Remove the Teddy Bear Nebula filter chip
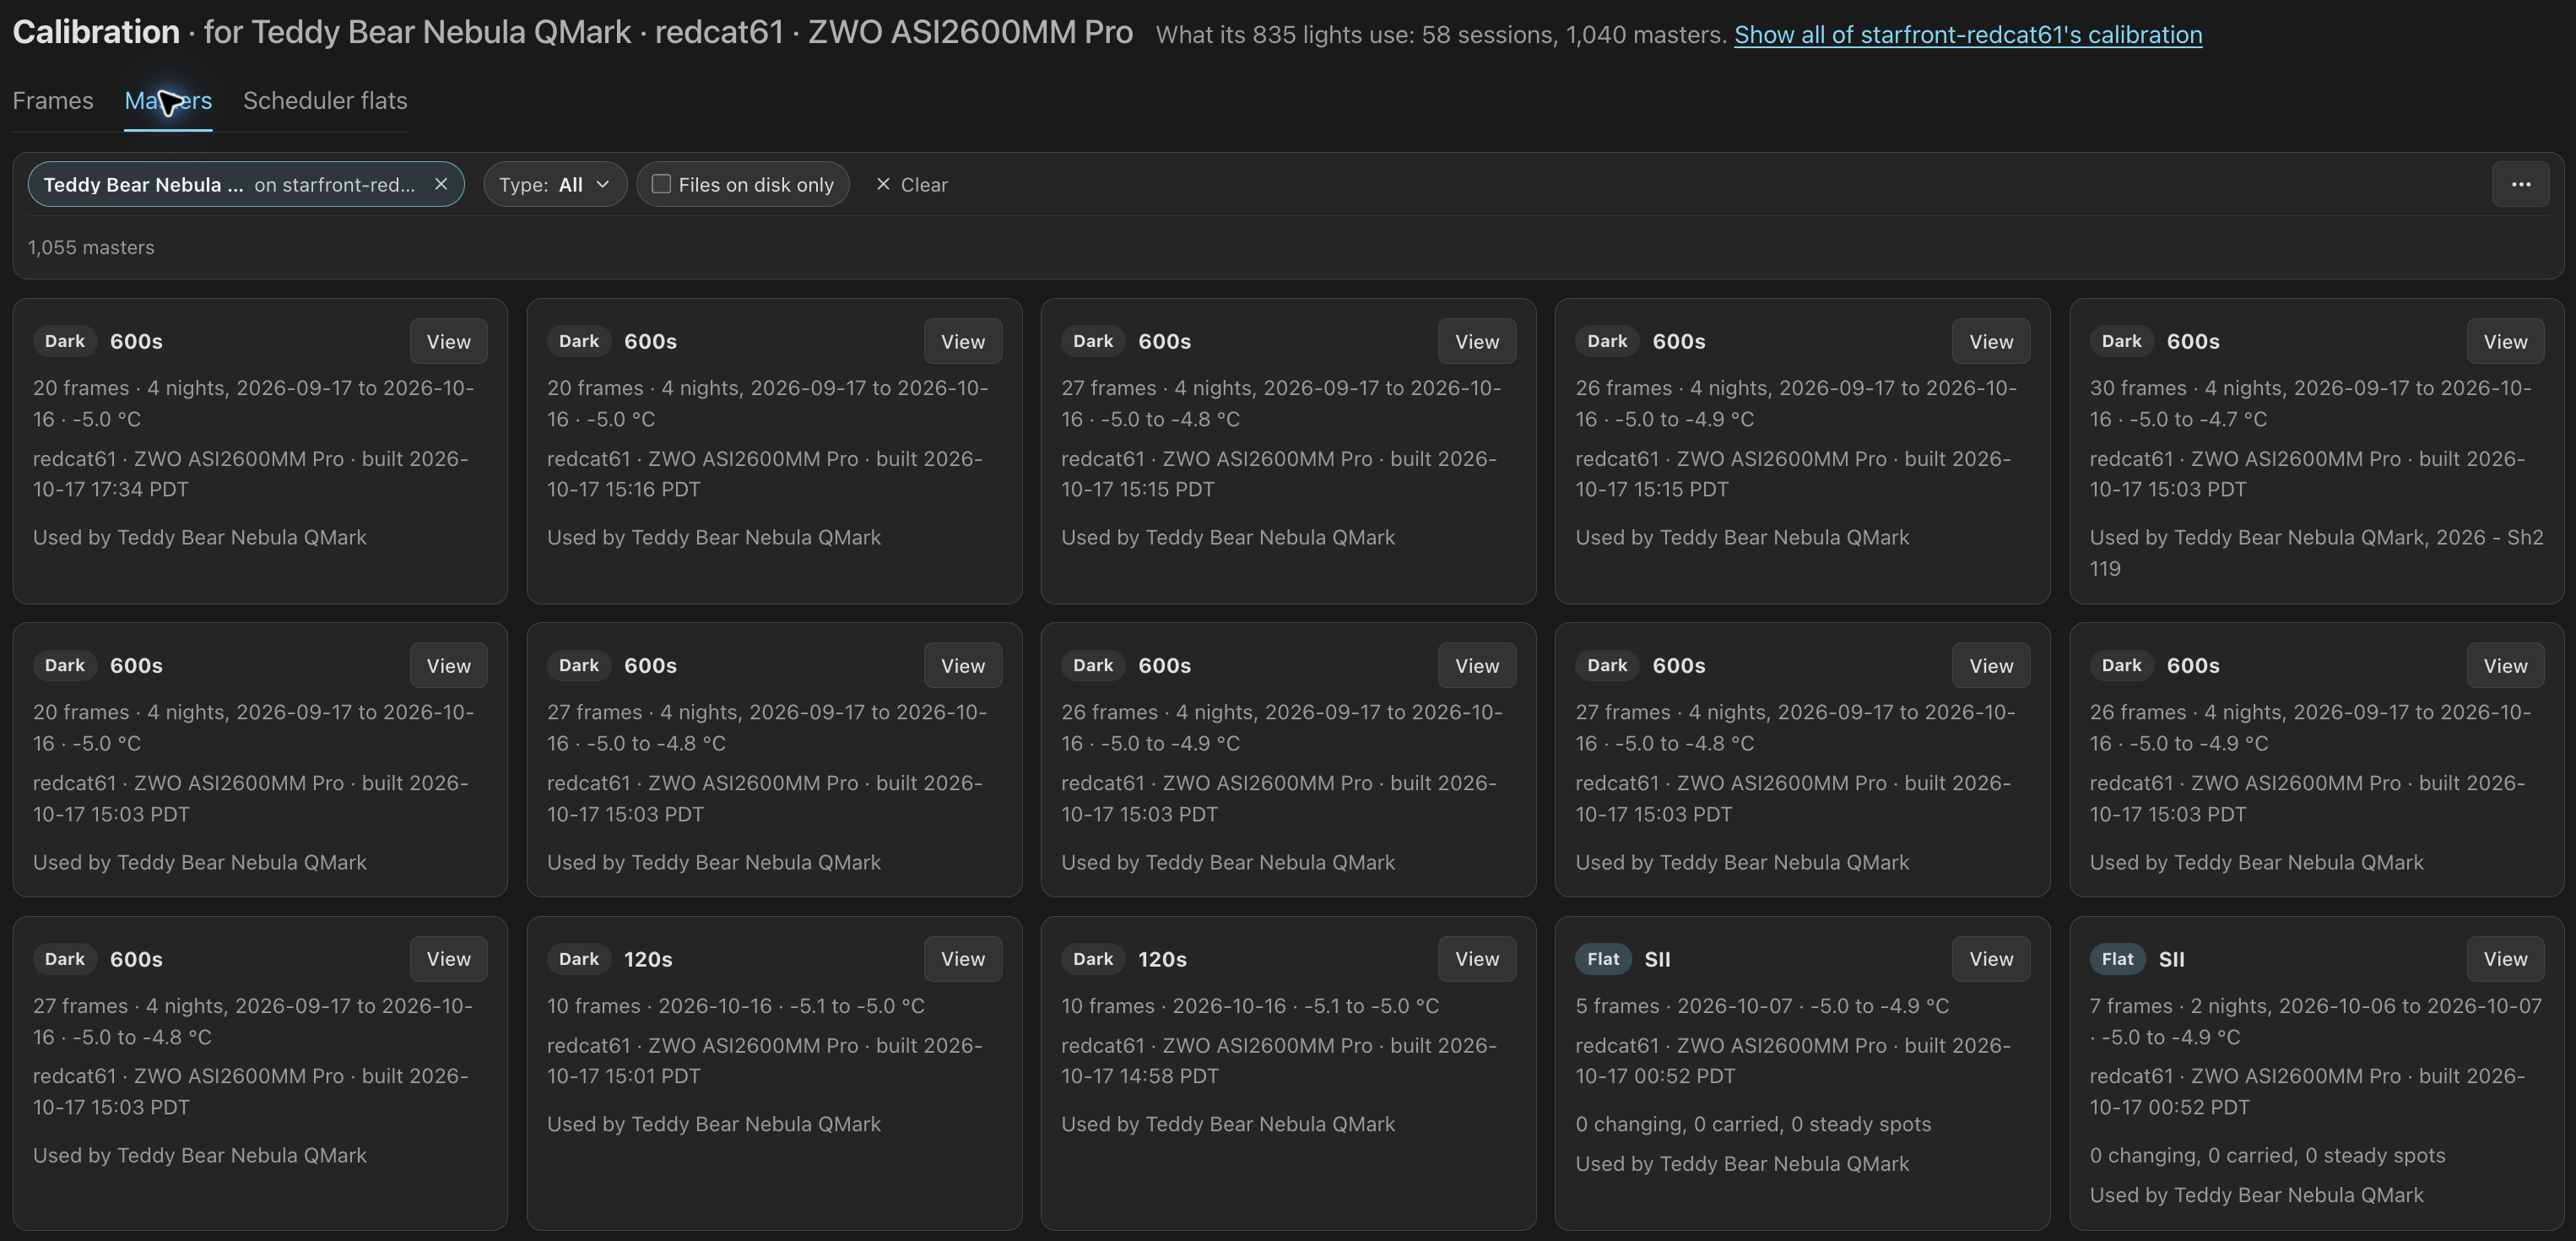The width and height of the screenshot is (2576, 1241). coord(440,184)
